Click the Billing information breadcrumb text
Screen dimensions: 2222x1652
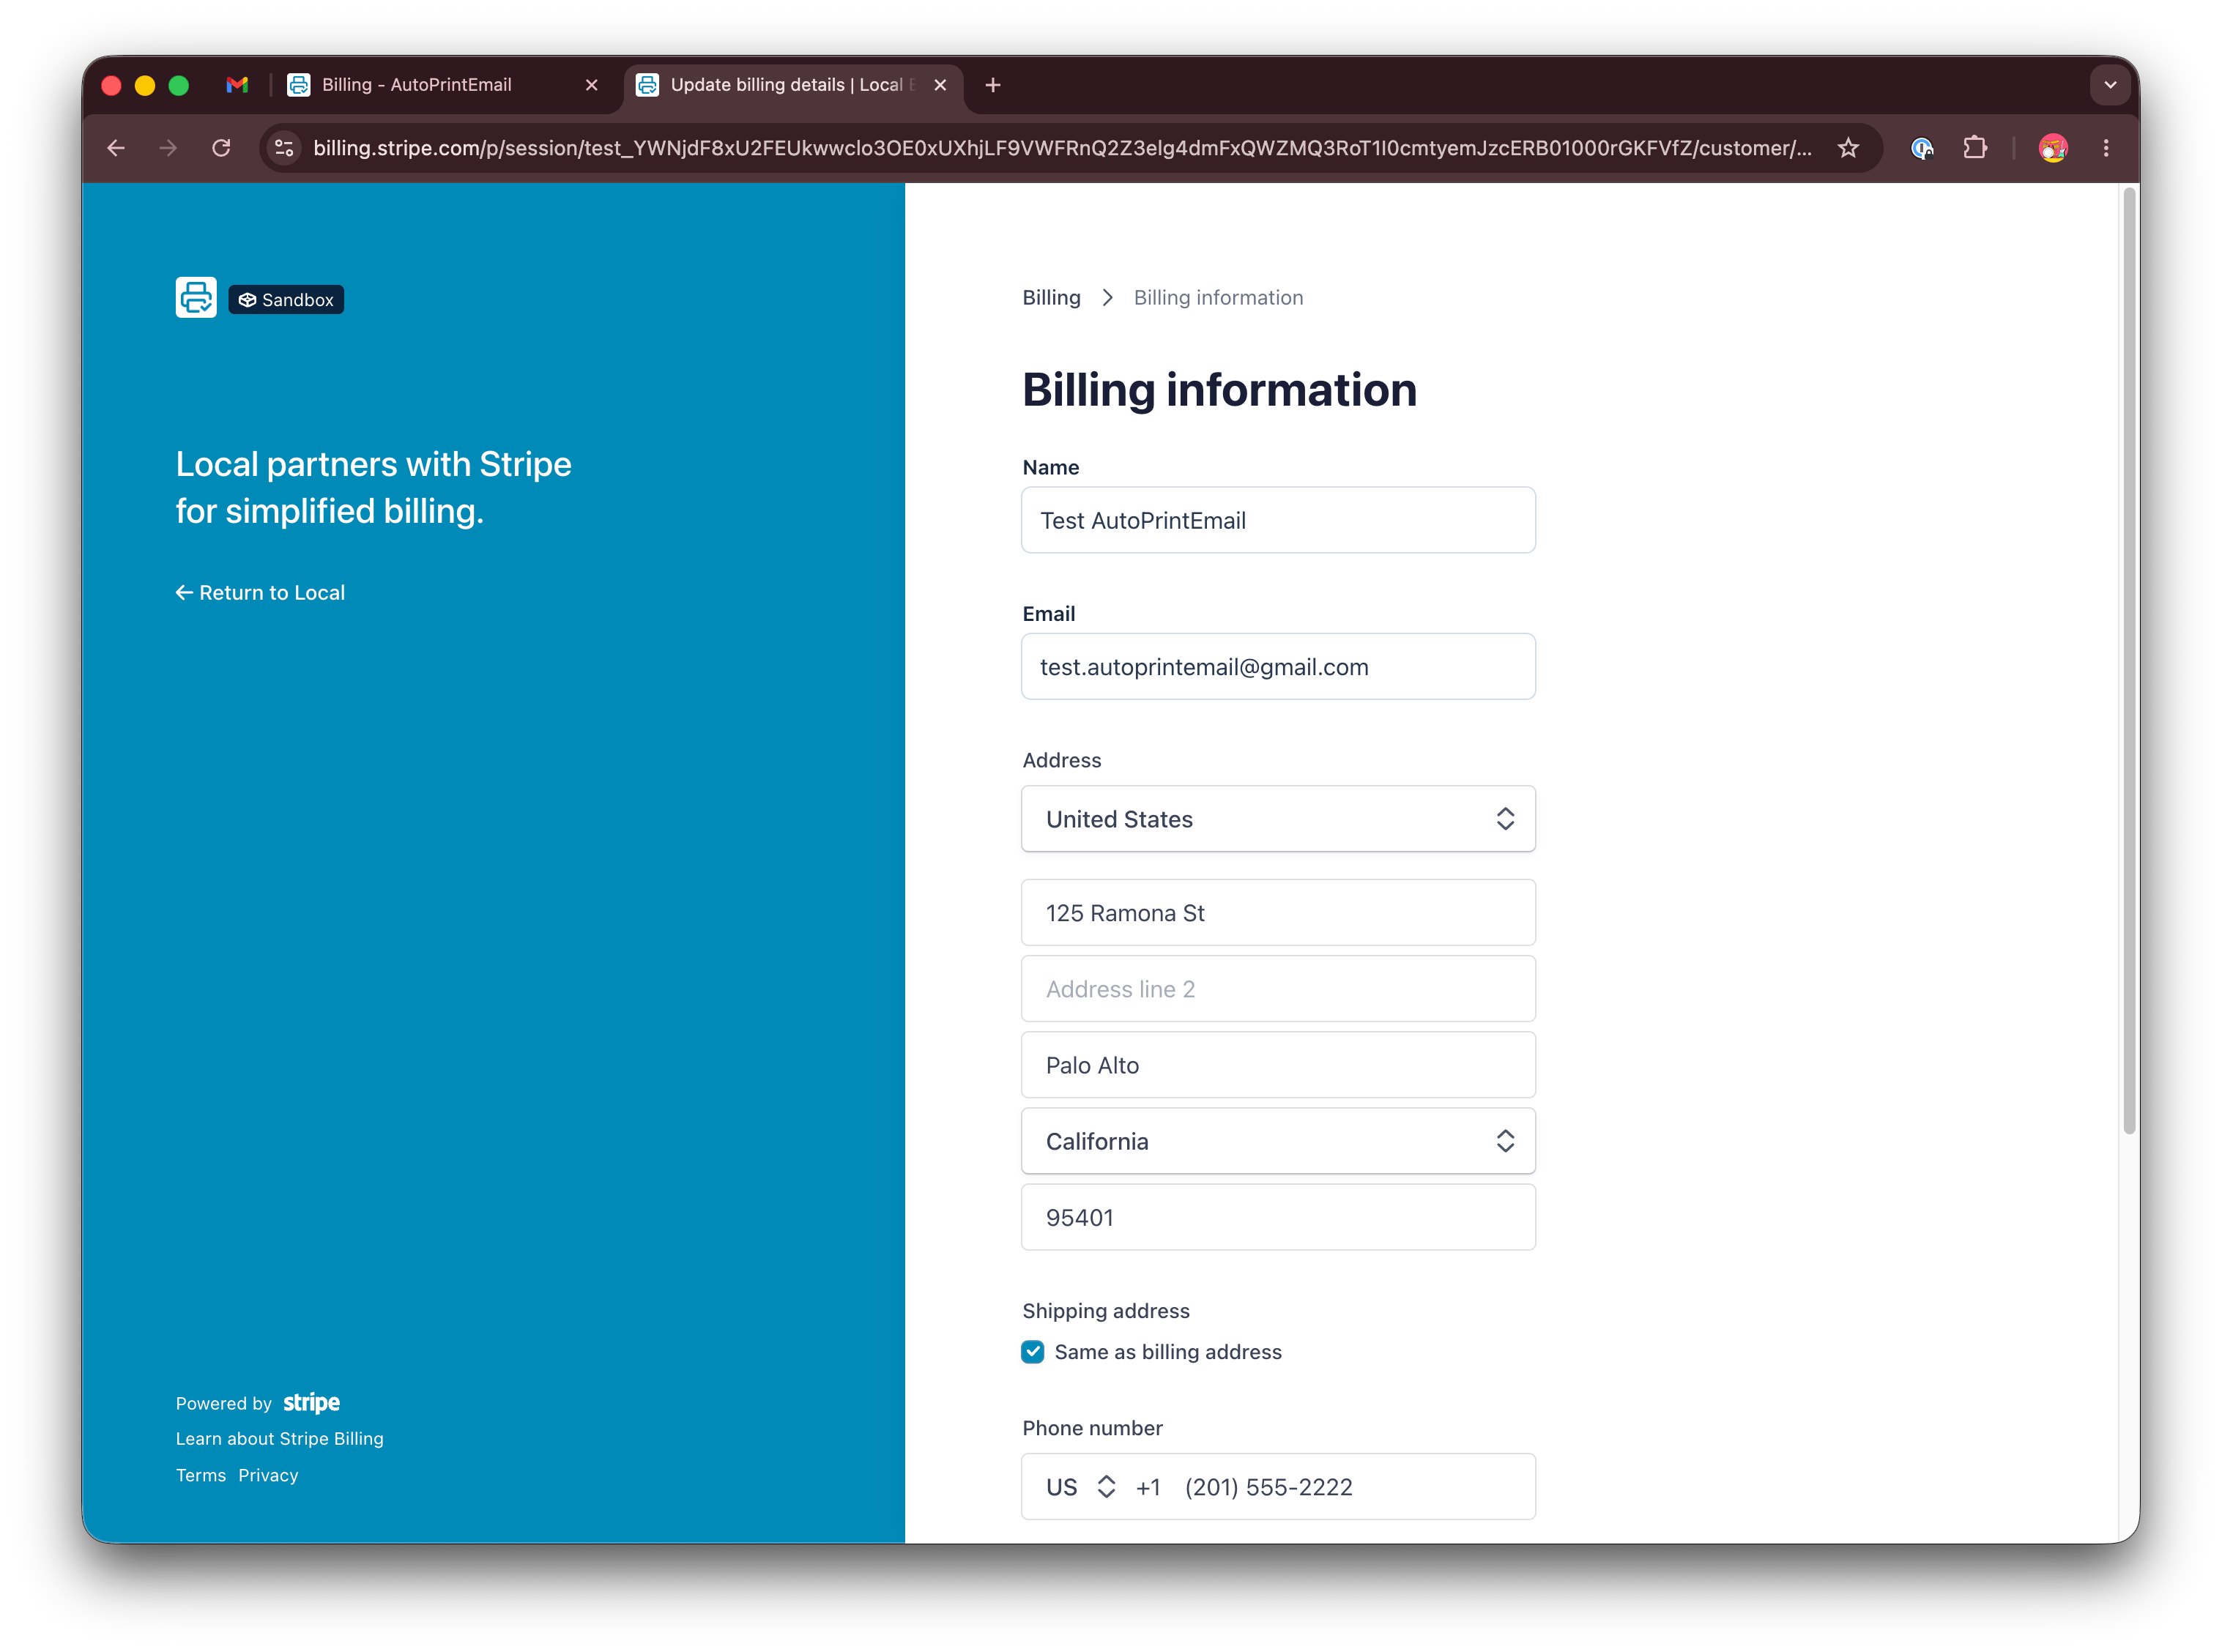(1218, 298)
